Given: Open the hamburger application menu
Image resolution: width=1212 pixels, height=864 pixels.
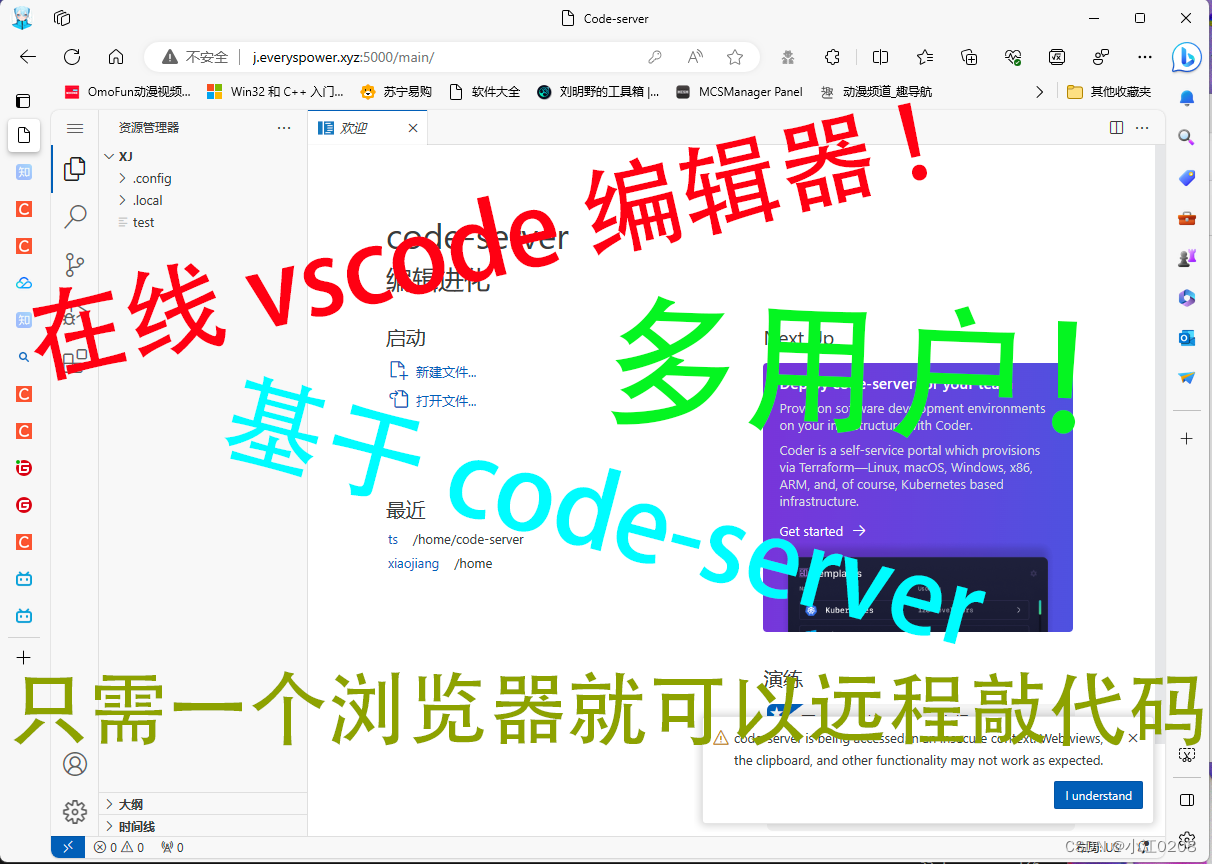Looking at the screenshot, I should [x=75, y=127].
